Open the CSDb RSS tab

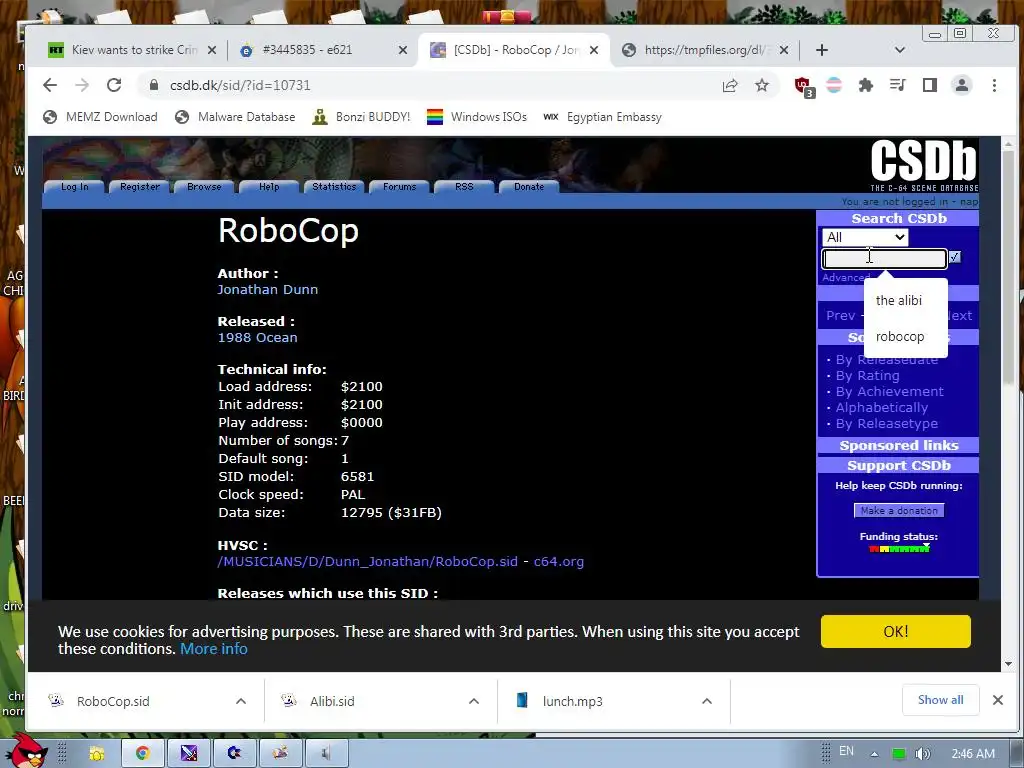click(464, 187)
